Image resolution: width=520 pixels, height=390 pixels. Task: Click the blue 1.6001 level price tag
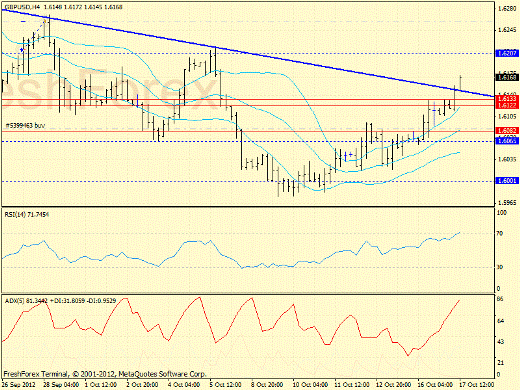click(x=507, y=181)
